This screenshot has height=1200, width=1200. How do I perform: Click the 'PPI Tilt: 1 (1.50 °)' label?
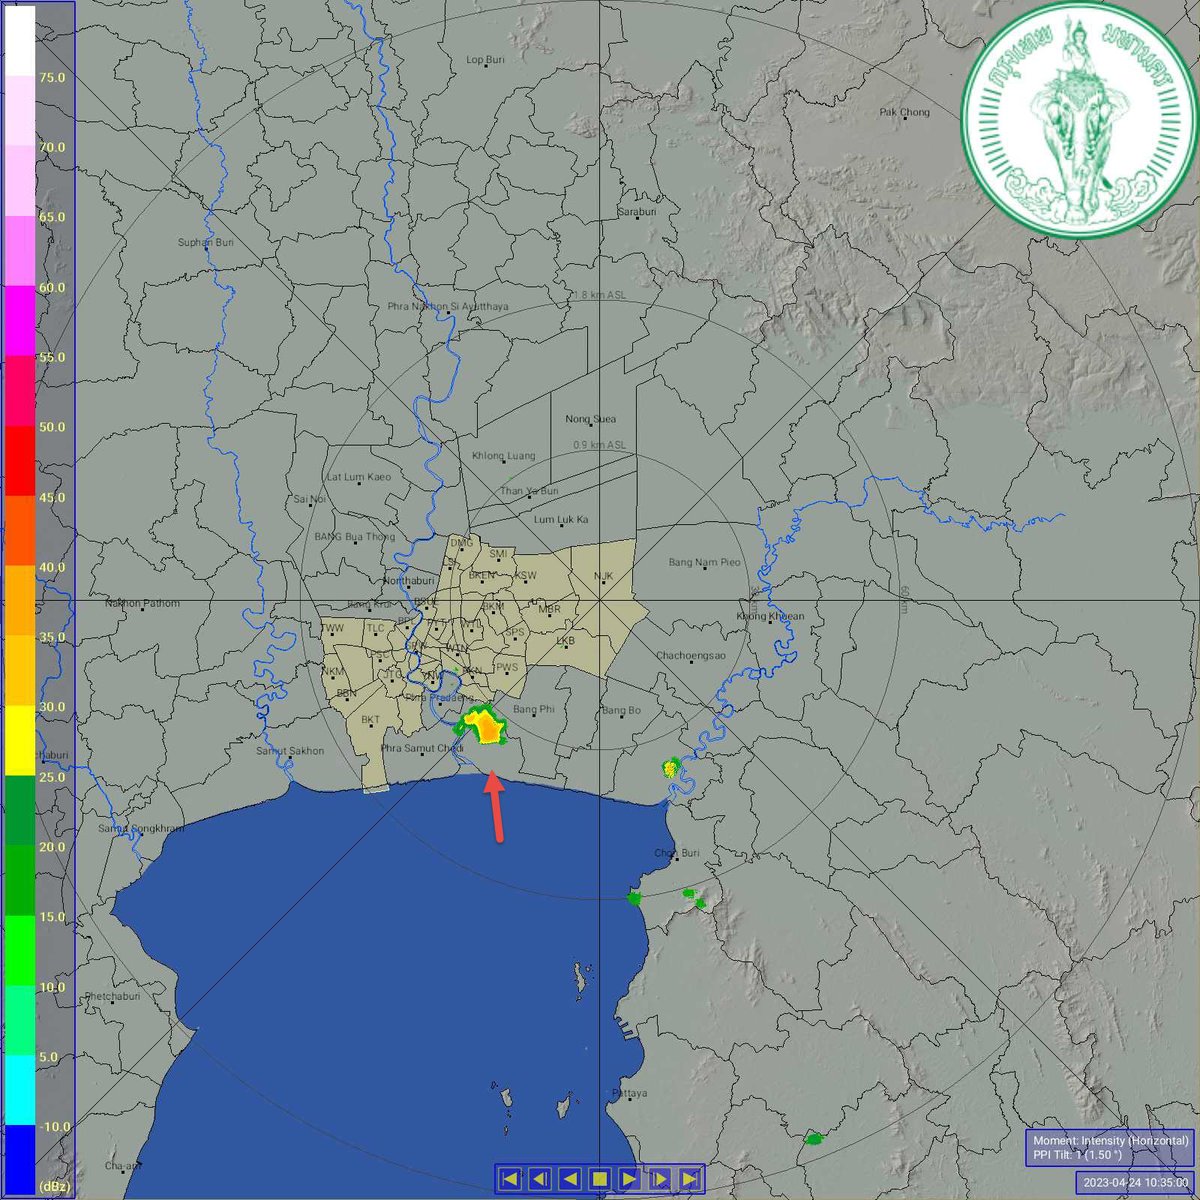coord(1078,1156)
